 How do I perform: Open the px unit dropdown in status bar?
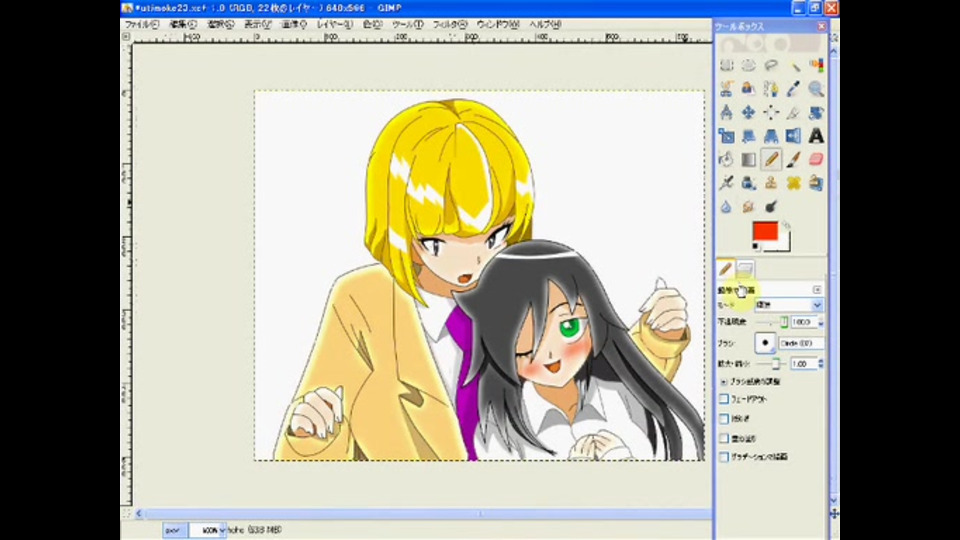tap(174, 530)
